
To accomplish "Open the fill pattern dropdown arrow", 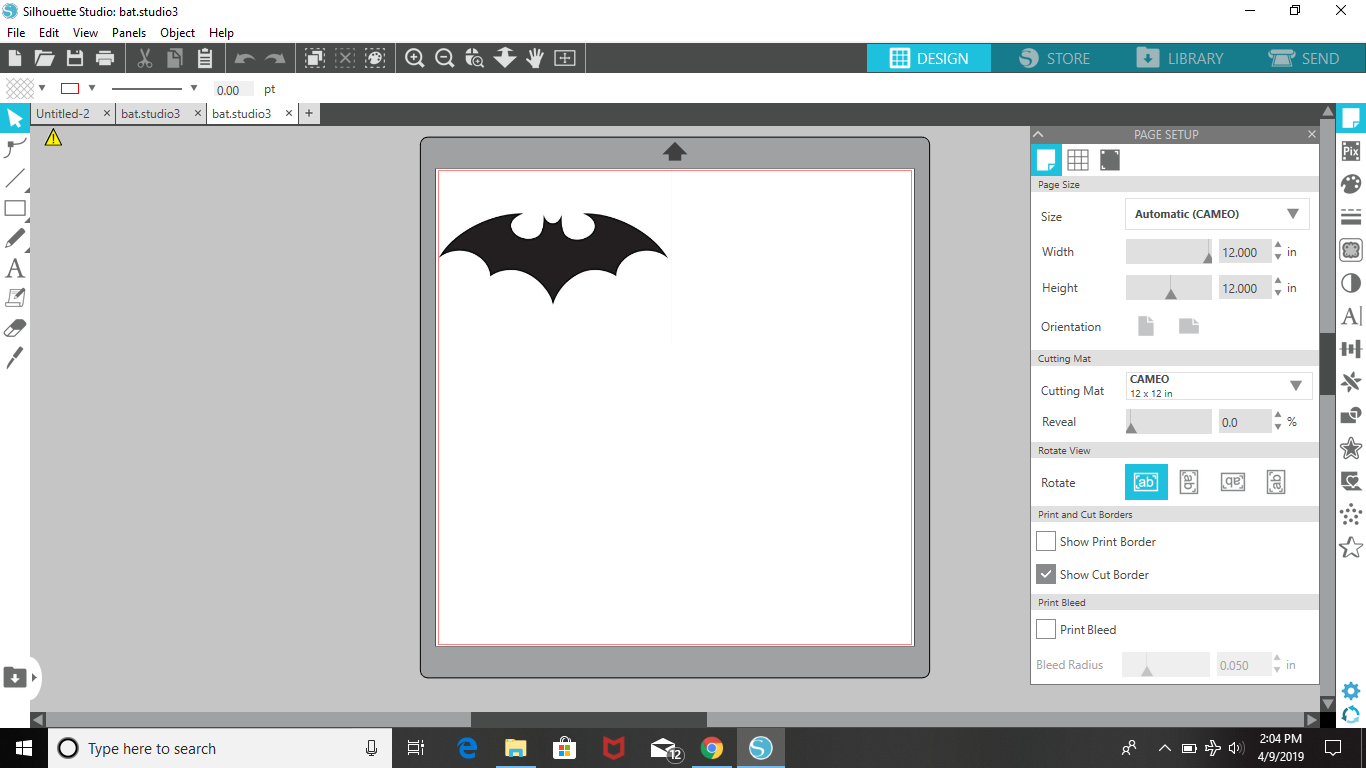I will (x=42, y=88).
